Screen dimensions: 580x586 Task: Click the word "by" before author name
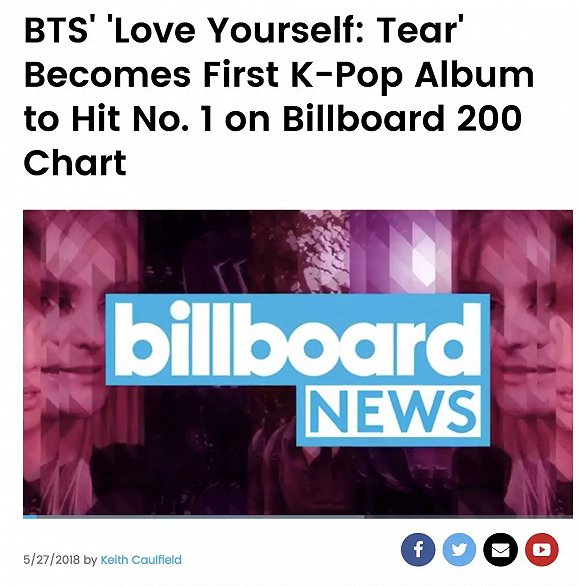[x=90, y=560]
